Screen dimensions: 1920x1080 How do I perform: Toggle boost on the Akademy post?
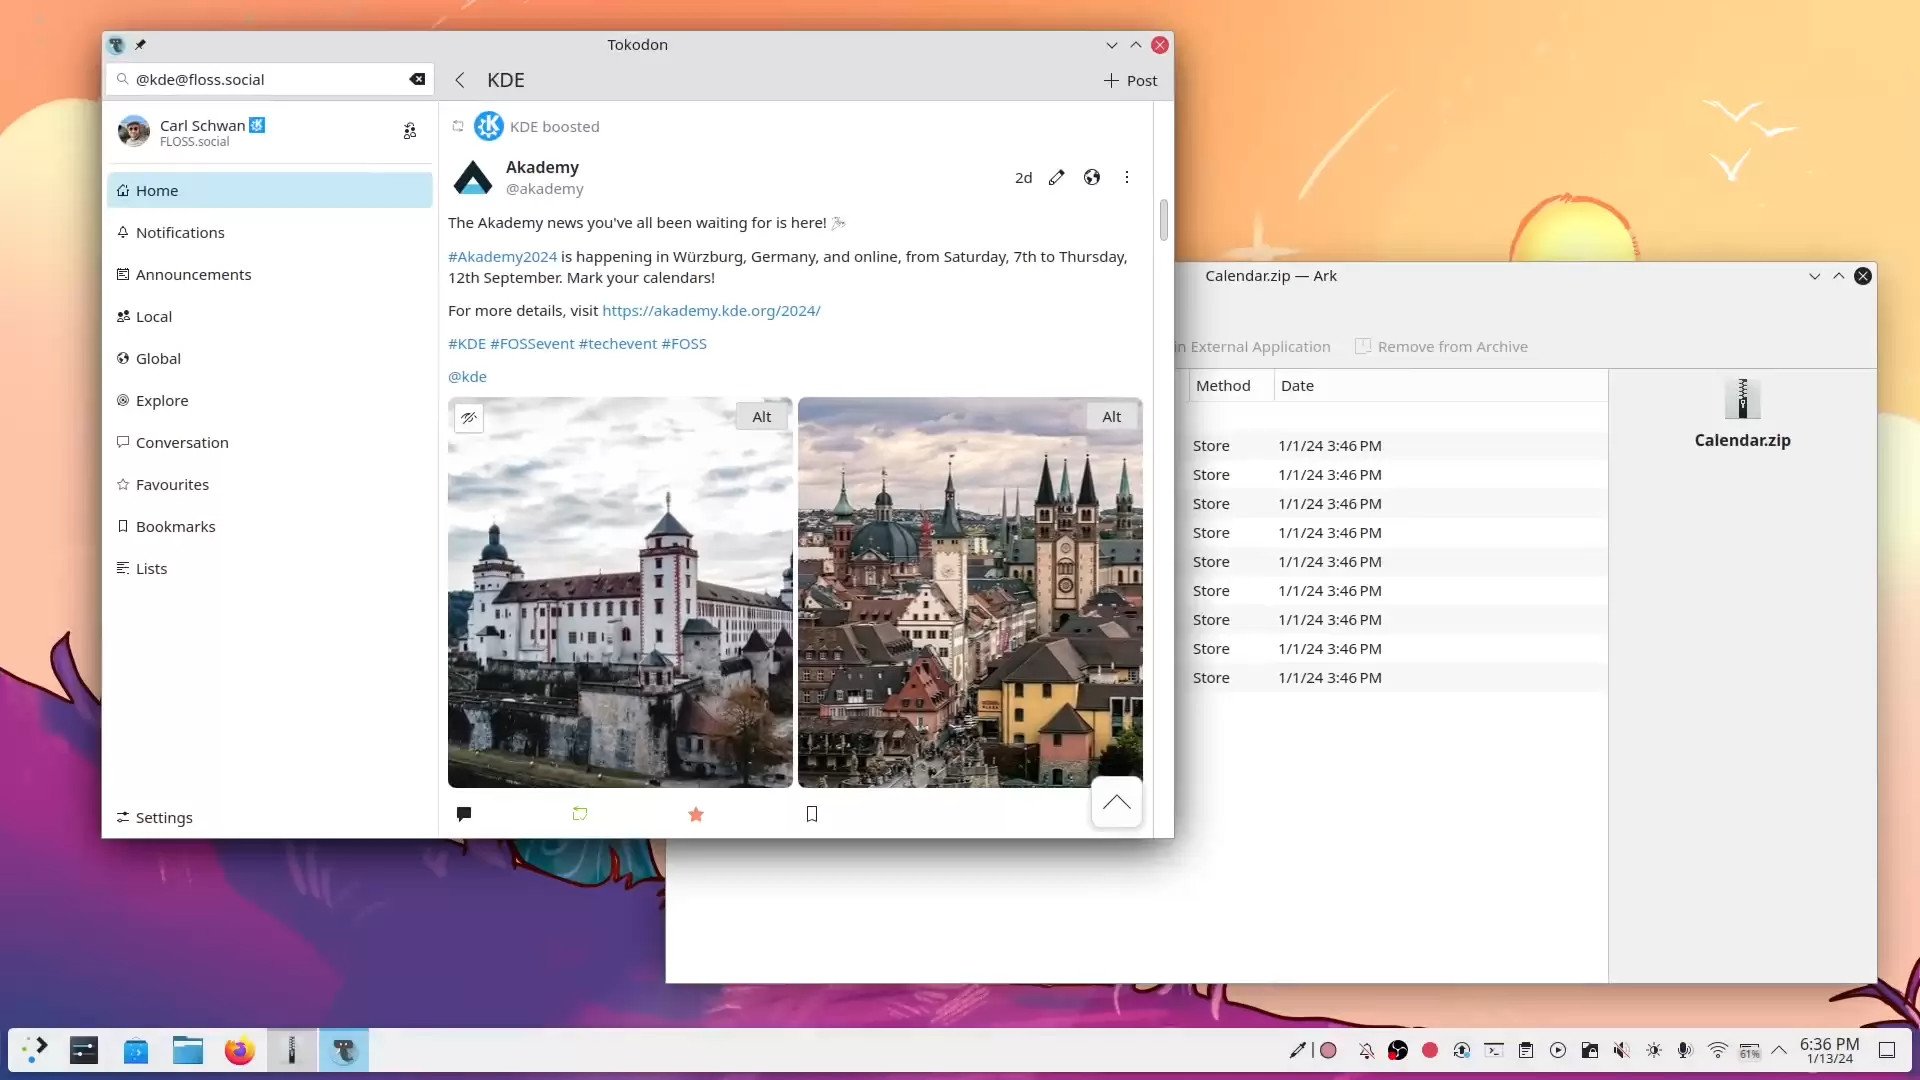(580, 814)
